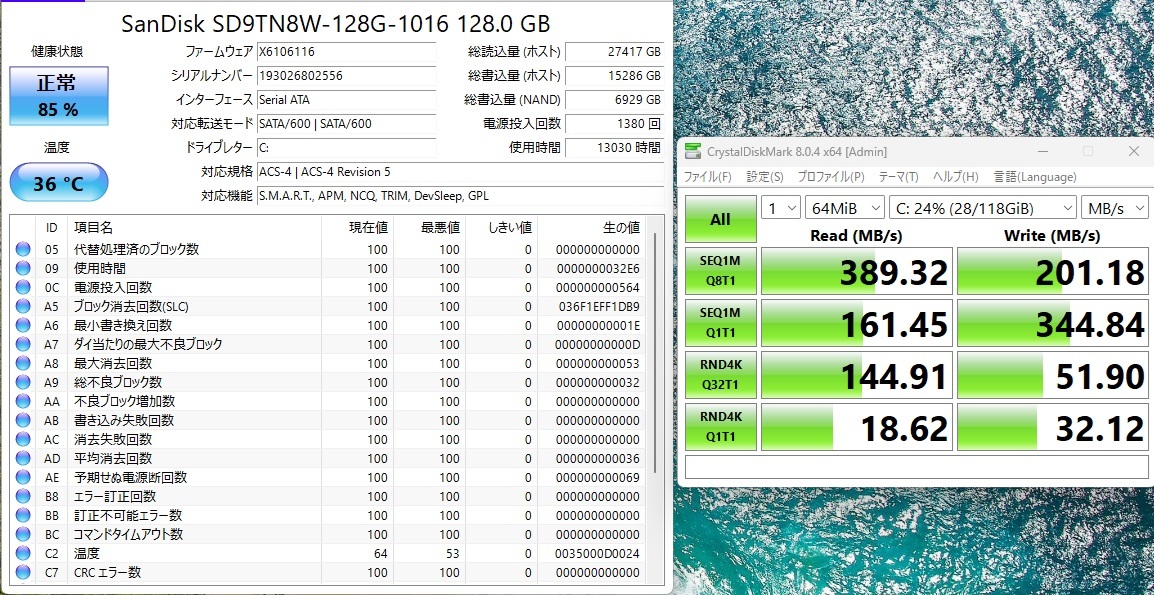Run the RND4K Q32T1 test
The width and height of the screenshot is (1154, 595).
[x=721, y=375]
